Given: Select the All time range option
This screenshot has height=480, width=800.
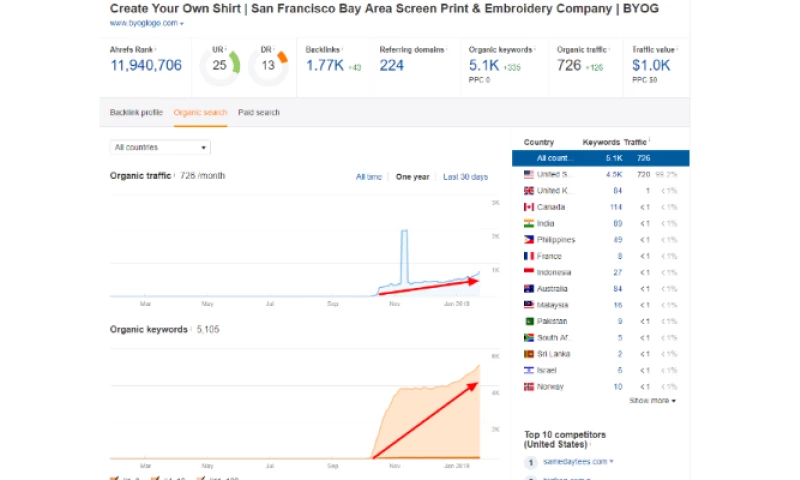Looking at the screenshot, I should click(x=368, y=177).
